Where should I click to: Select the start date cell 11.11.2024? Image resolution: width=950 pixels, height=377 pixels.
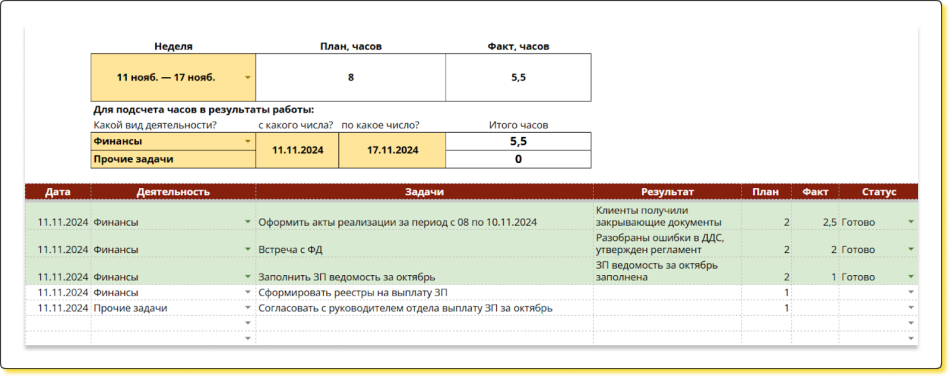(x=297, y=150)
